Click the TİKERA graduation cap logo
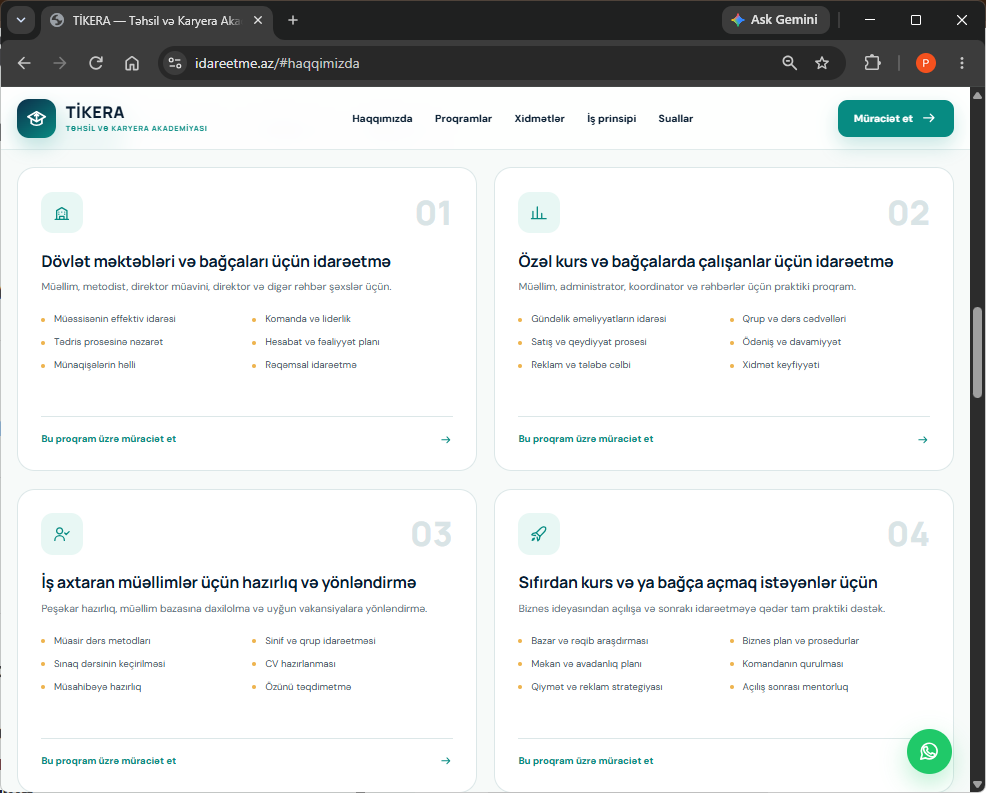This screenshot has width=986, height=793. [x=36, y=118]
